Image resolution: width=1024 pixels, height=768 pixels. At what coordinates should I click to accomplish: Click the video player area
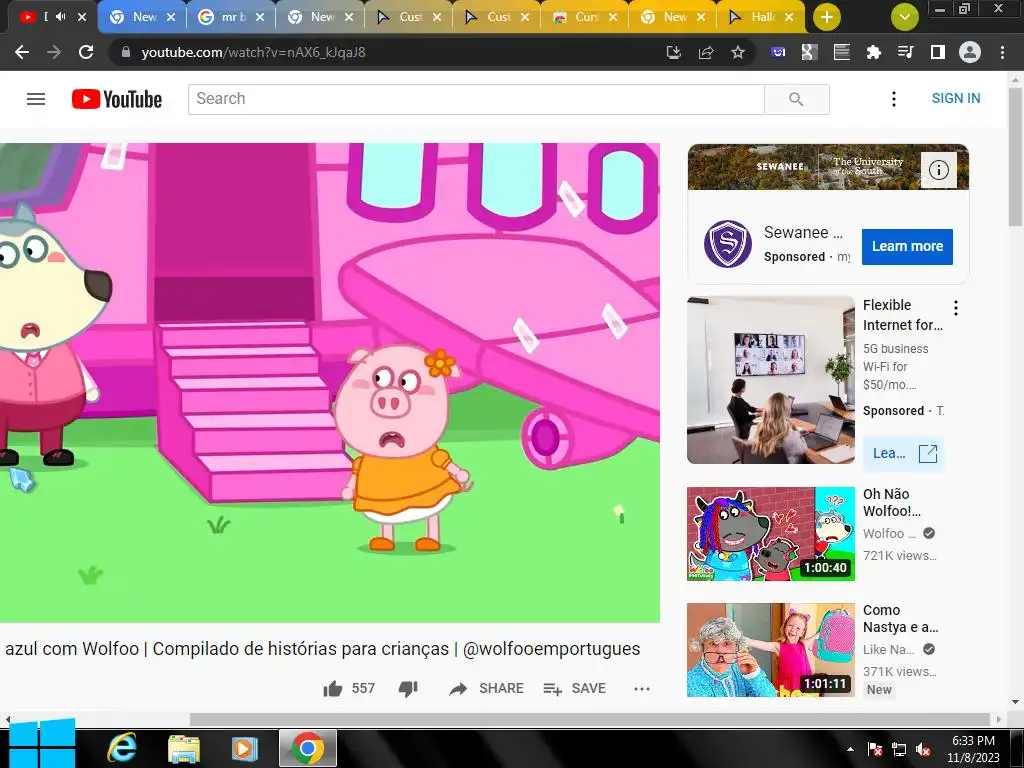(x=330, y=383)
